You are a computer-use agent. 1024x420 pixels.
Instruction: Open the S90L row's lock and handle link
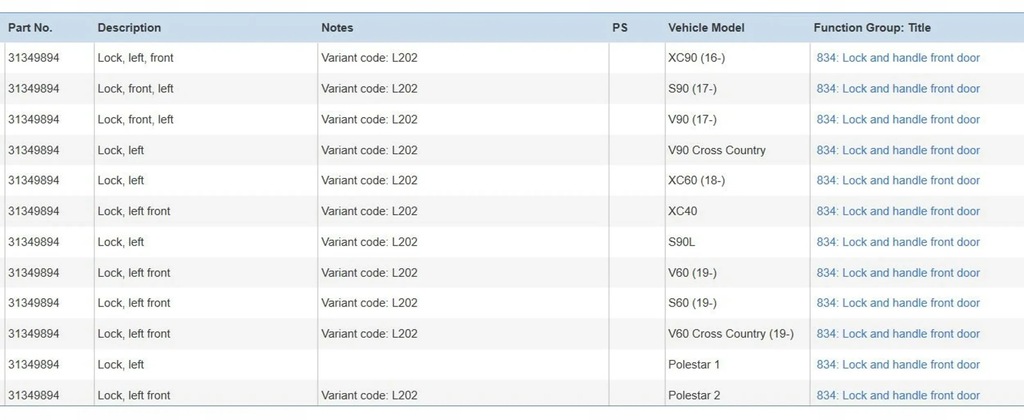pyautogui.click(x=898, y=242)
